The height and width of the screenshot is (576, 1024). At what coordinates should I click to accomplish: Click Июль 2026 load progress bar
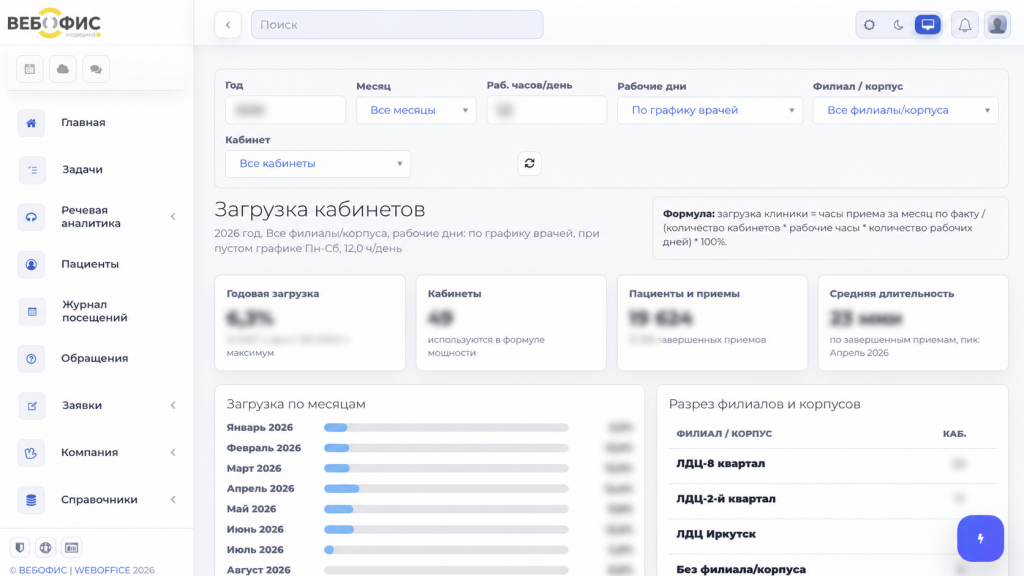pyautogui.click(x=446, y=550)
